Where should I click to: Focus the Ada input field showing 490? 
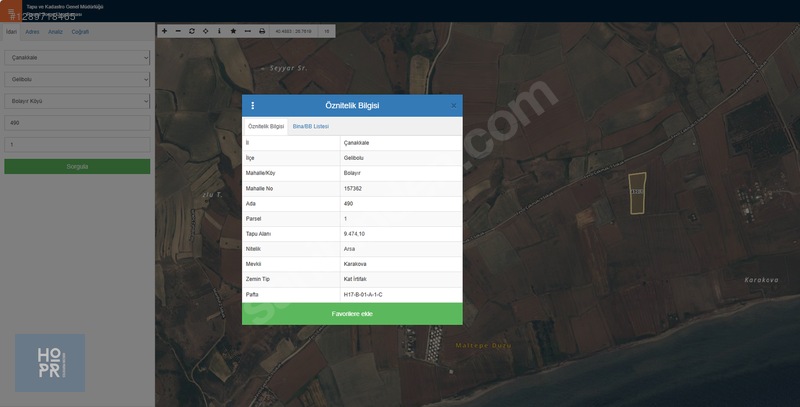77,123
